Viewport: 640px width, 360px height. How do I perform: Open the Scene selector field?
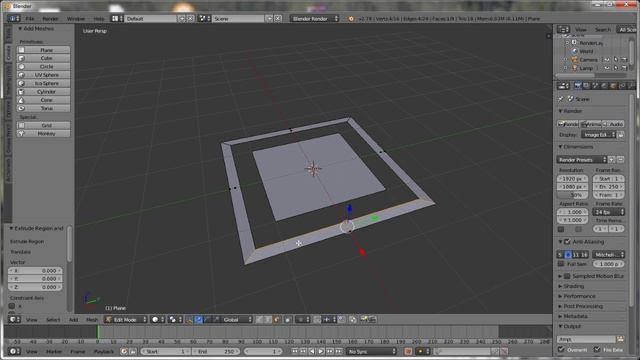point(238,19)
